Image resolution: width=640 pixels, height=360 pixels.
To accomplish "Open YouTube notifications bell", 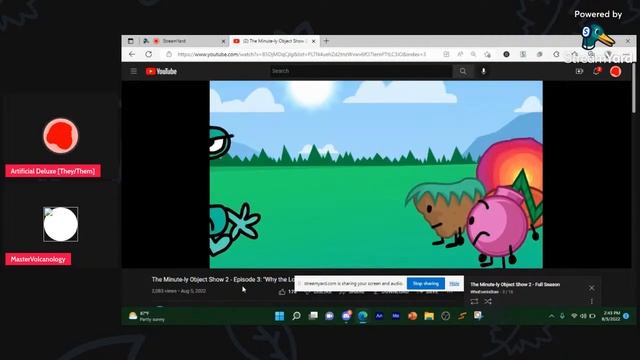I will (x=597, y=71).
